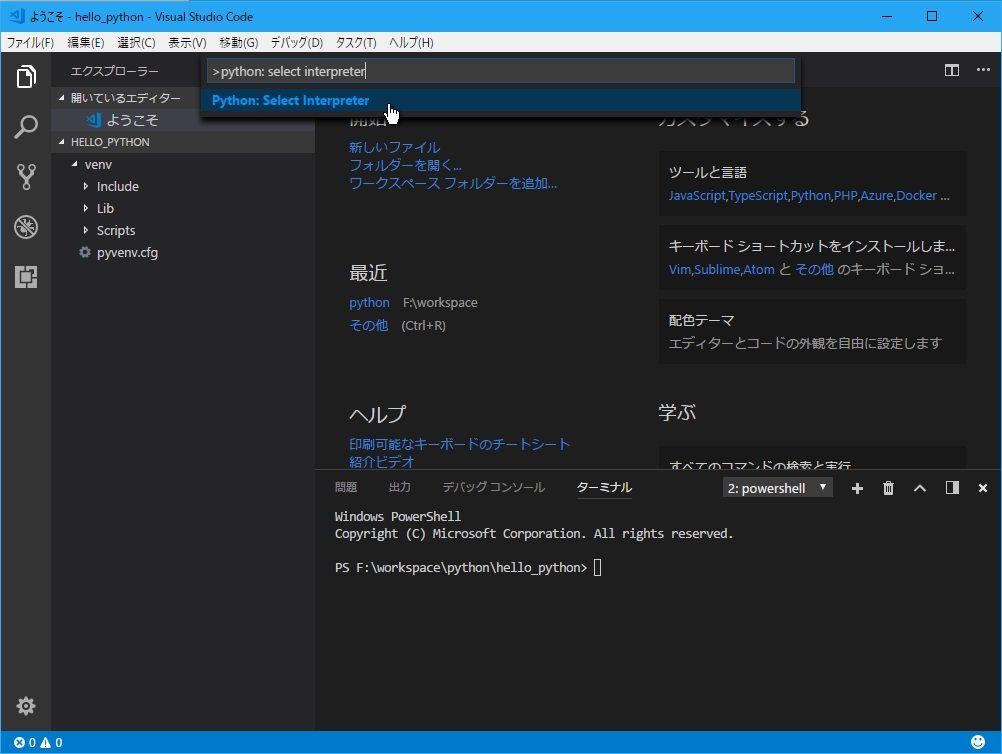1002x754 pixels.
Task: Click the errors count in status bar
Action: tap(25, 742)
